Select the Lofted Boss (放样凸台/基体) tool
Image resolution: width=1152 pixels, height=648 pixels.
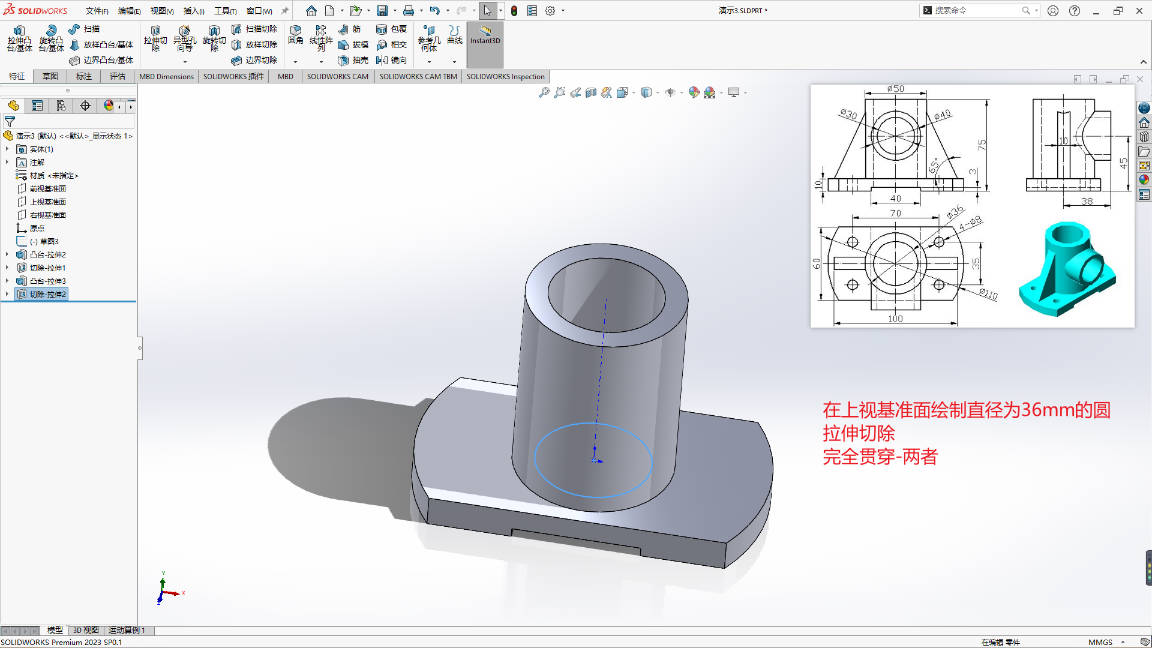click(101, 45)
